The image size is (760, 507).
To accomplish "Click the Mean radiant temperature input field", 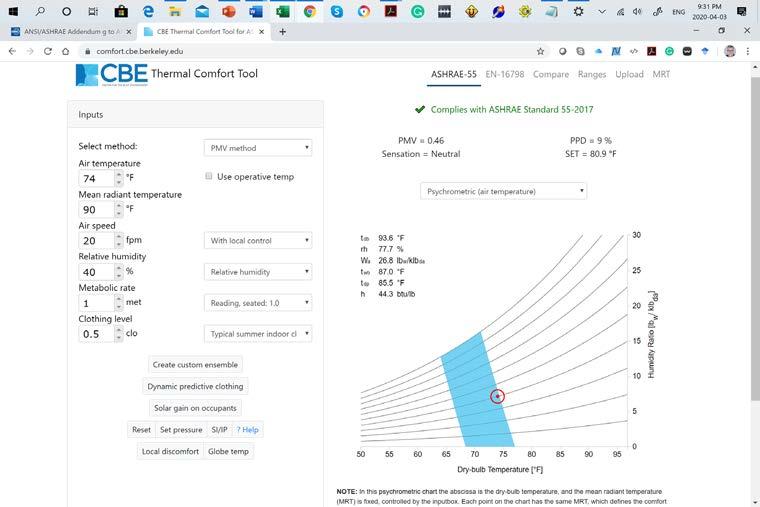I will point(96,209).
